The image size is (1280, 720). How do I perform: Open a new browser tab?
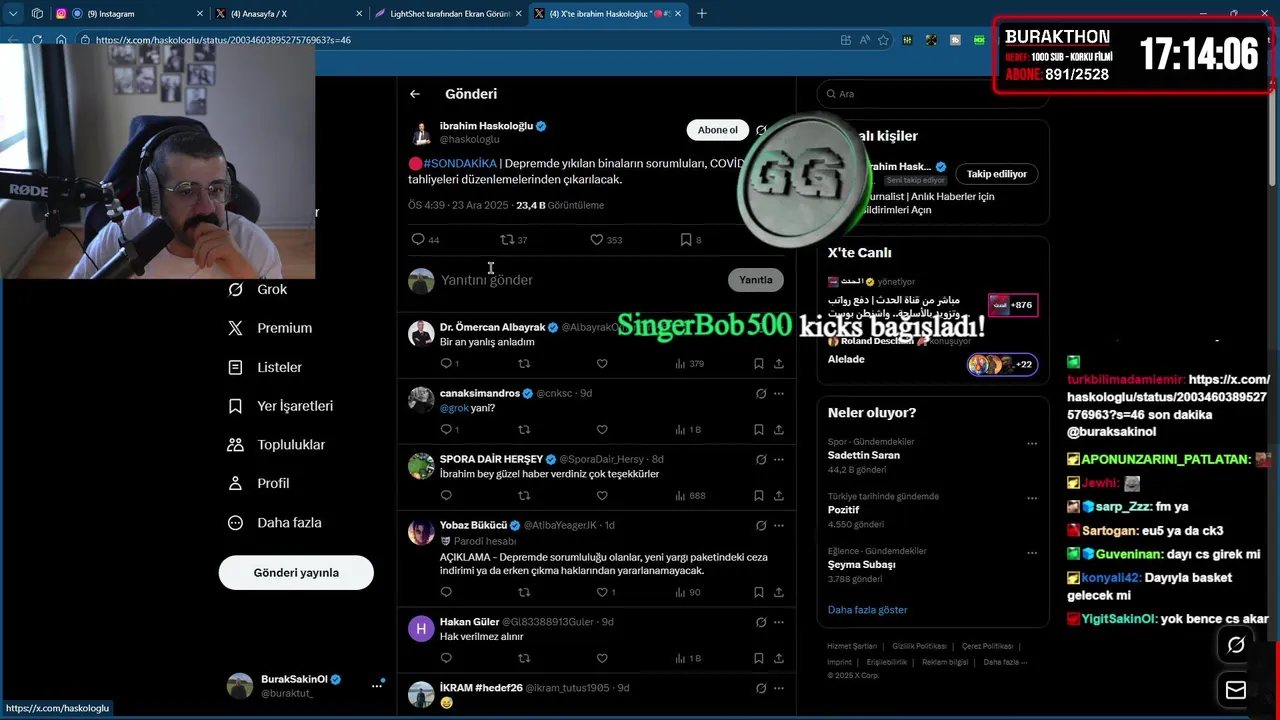pos(701,14)
